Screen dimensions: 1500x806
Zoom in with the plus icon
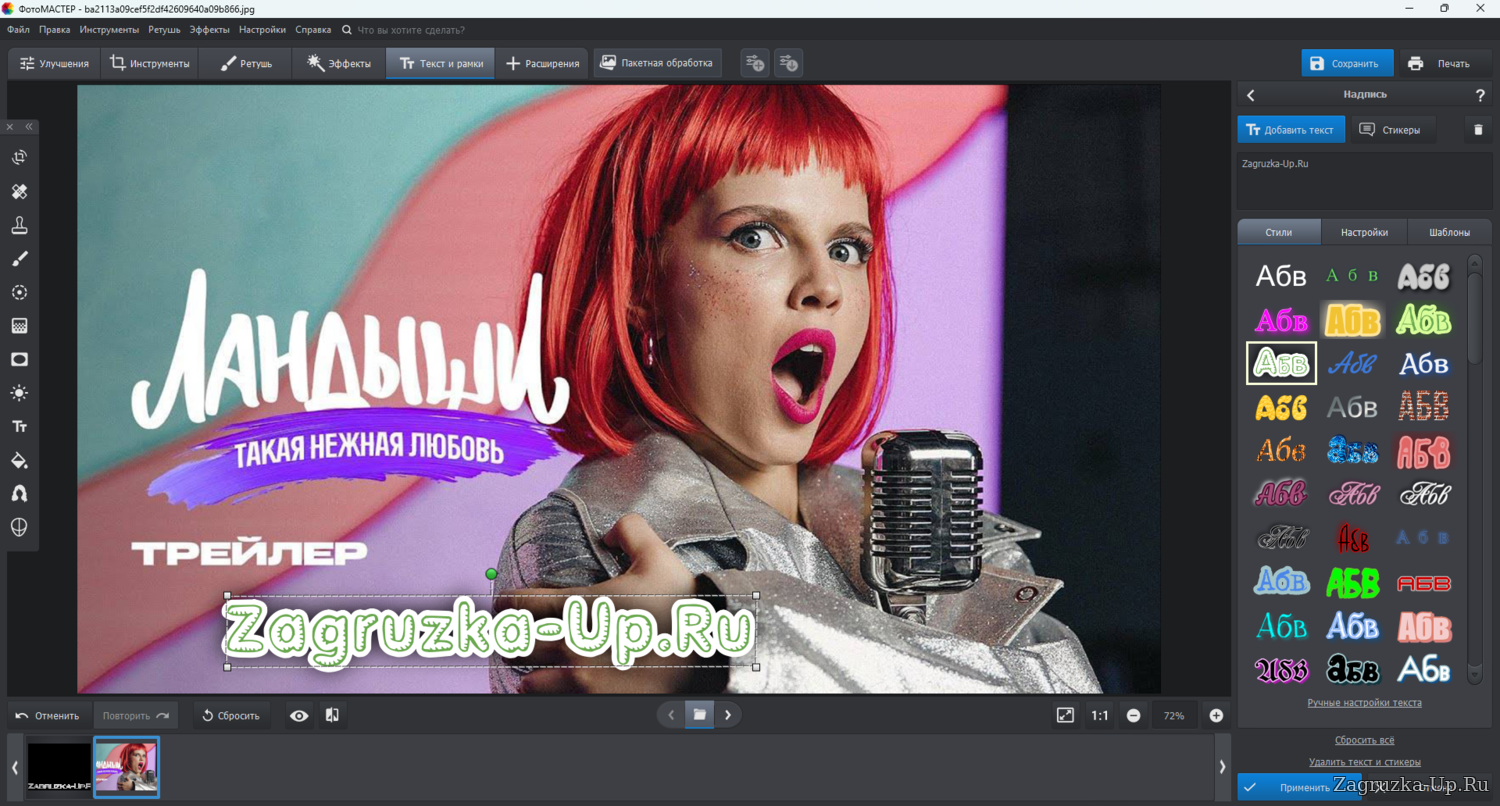click(x=1216, y=716)
